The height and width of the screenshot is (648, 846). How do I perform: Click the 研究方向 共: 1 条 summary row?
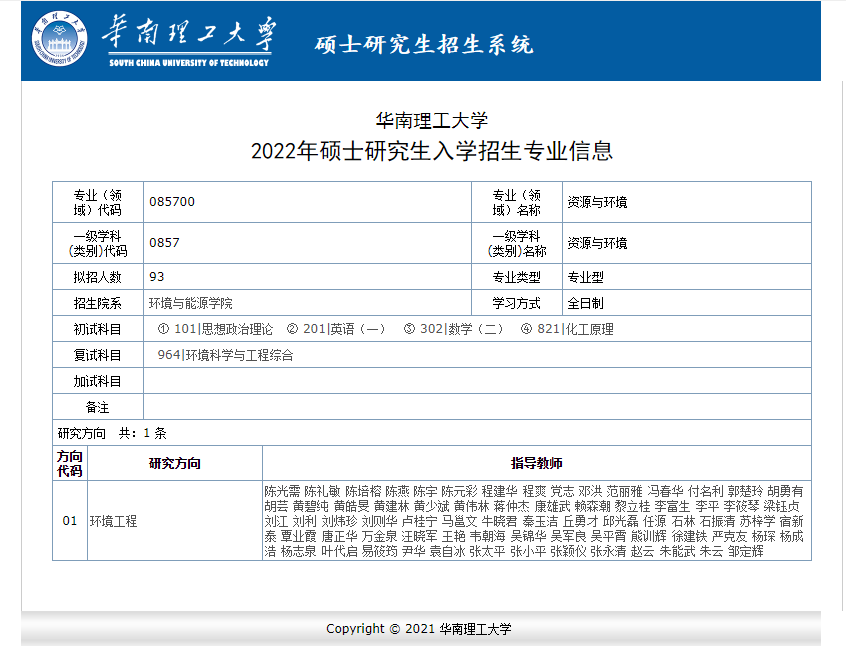pos(432,433)
